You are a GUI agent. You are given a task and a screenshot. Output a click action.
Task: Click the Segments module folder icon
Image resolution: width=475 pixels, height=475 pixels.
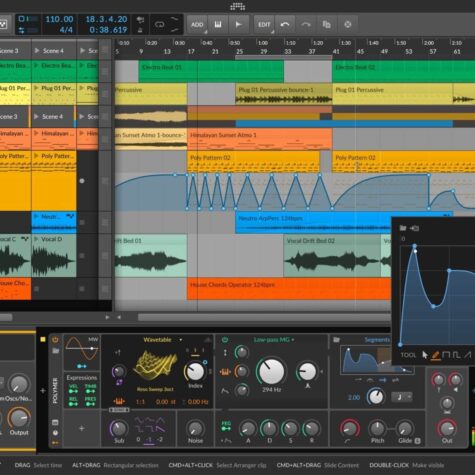[336, 340]
